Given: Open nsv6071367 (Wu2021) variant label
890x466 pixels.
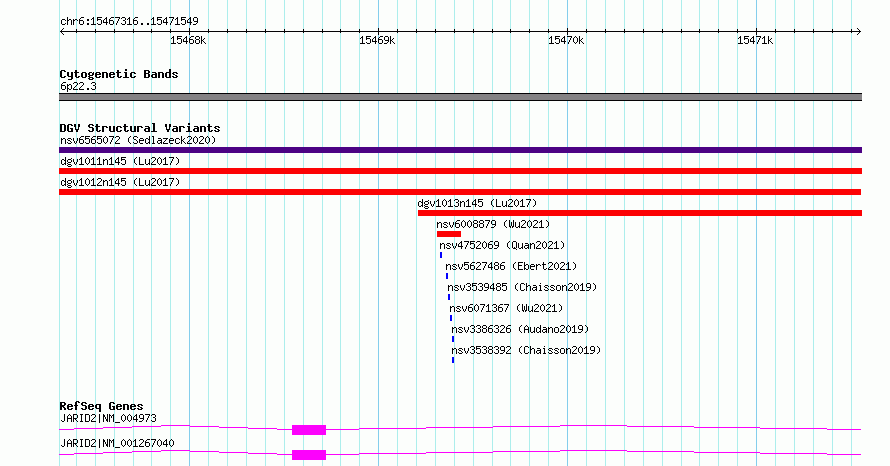Looking at the screenshot, I should pyautogui.click(x=506, y=308).
